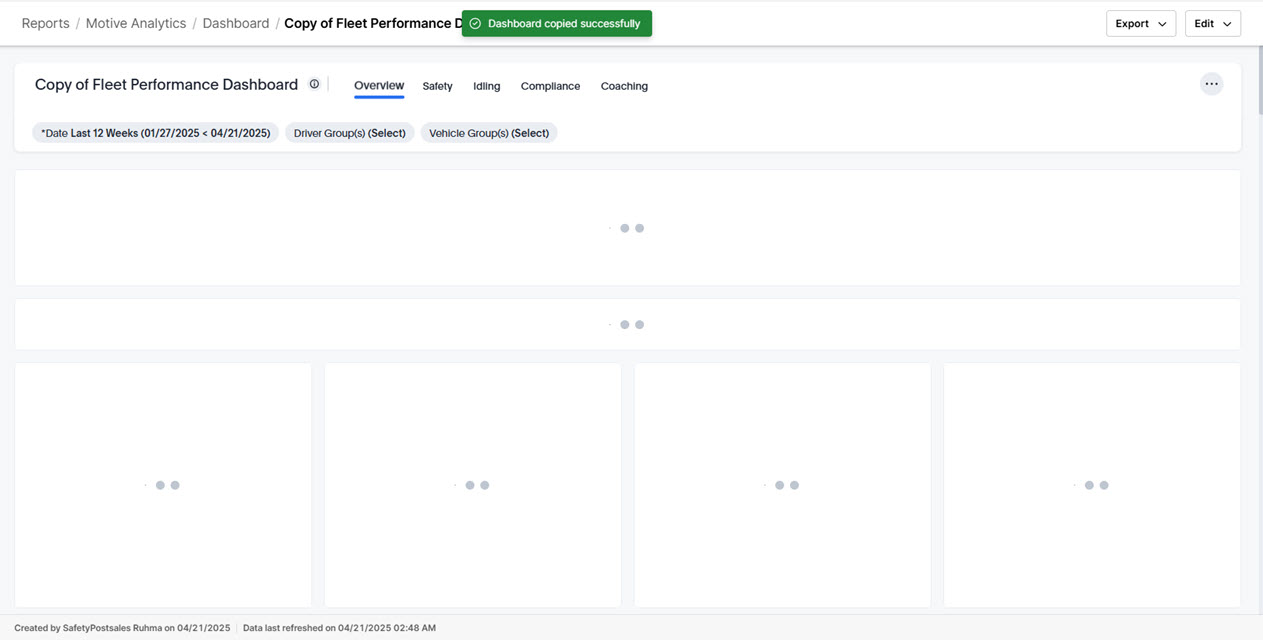
Task: Open the Dashboard breadcrumb link
Action: [x=236, y=22]
